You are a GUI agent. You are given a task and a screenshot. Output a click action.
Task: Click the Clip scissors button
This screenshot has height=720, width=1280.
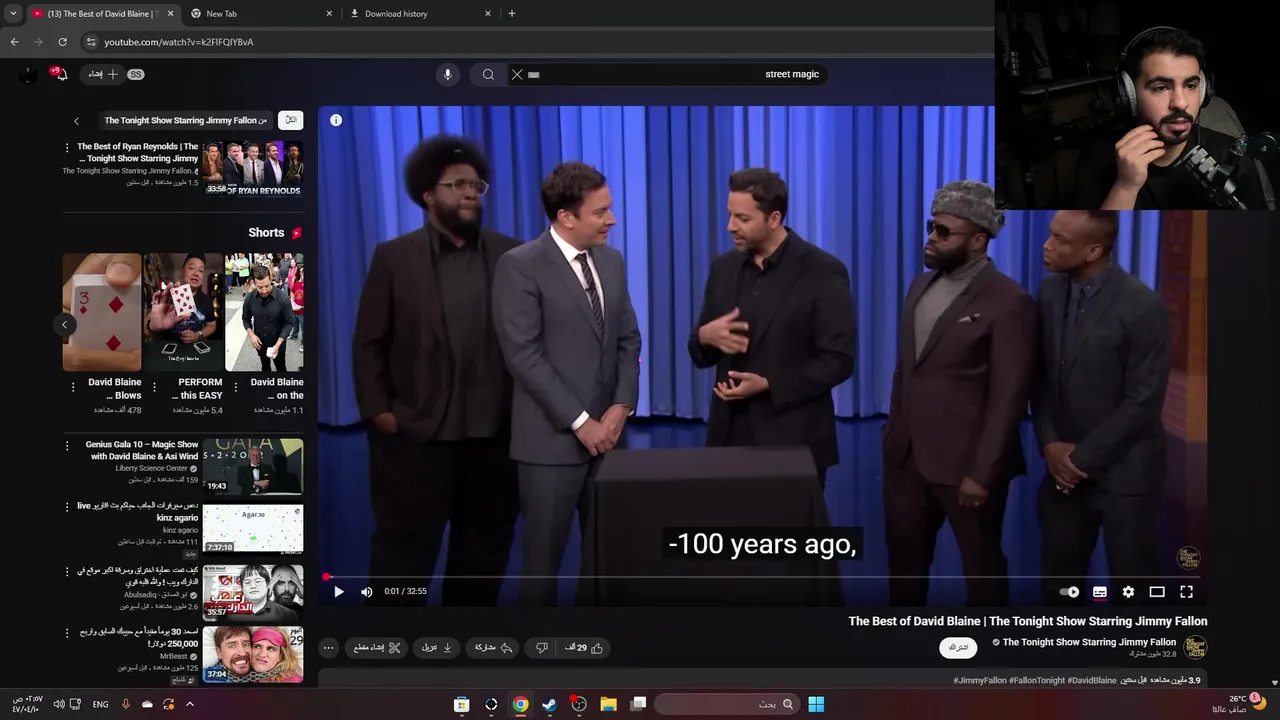coord(377,648)
